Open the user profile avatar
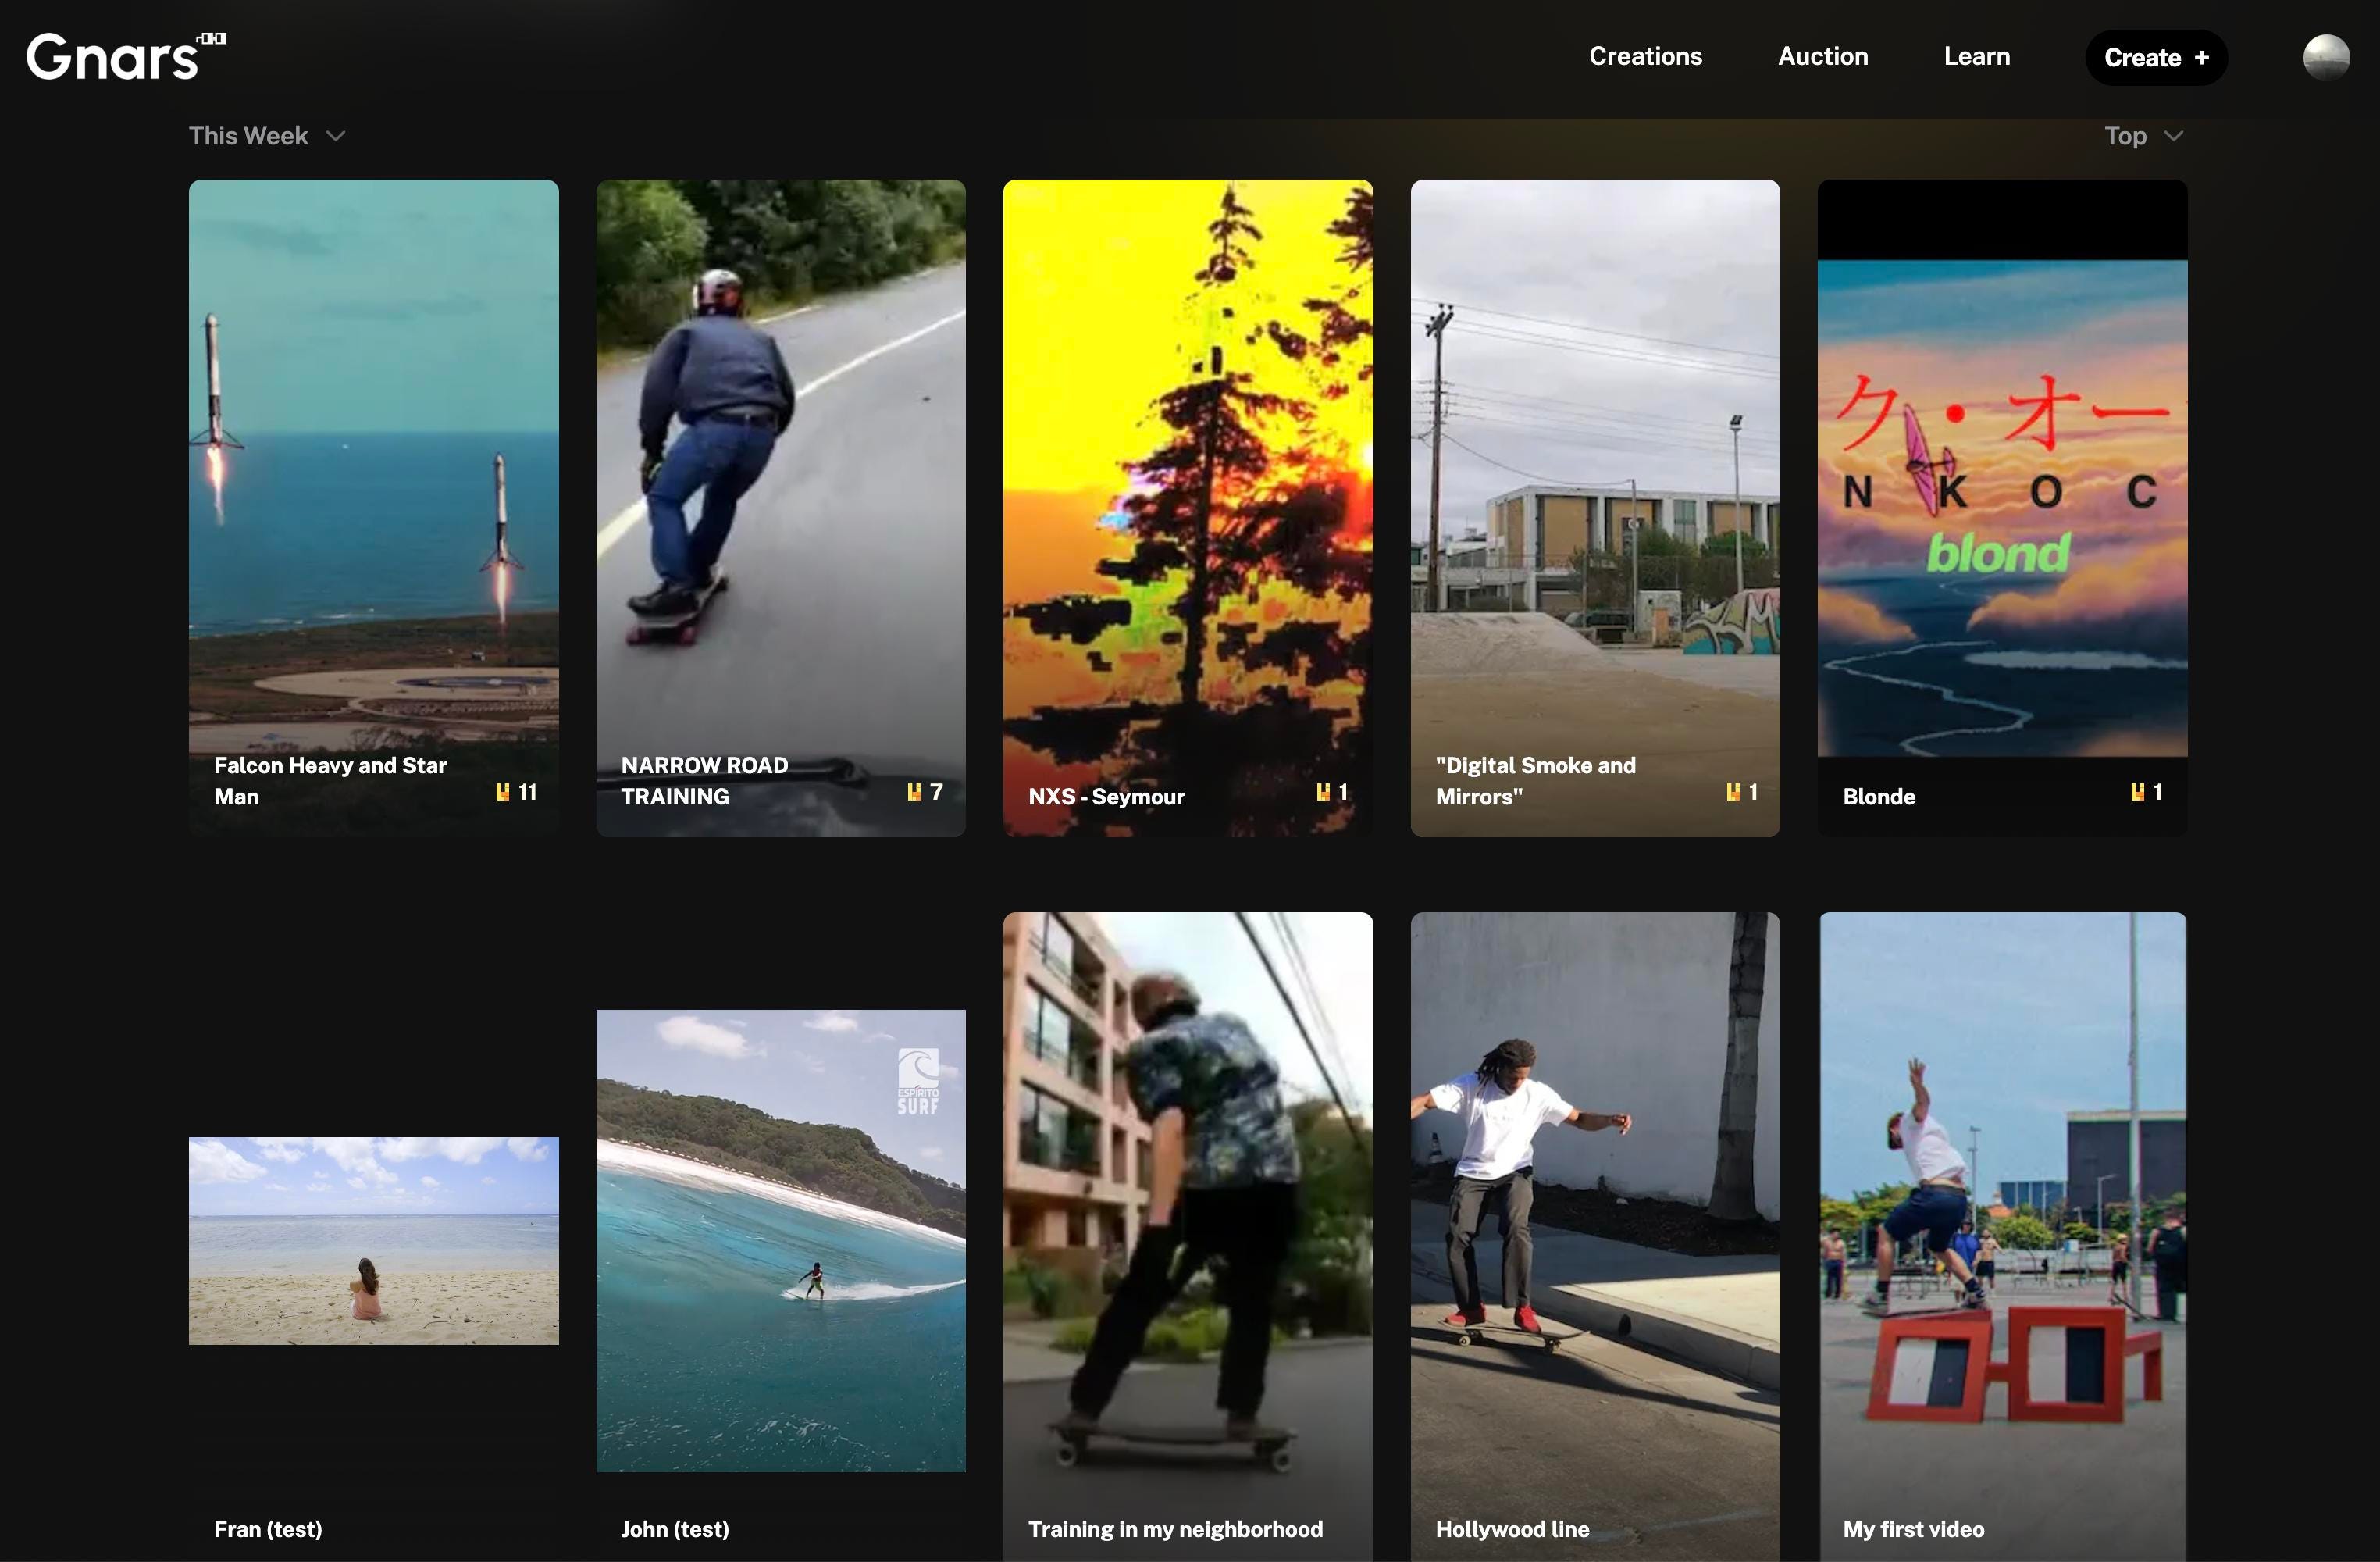Viewport: 2380px width, 1562px height. [2326, 57]
